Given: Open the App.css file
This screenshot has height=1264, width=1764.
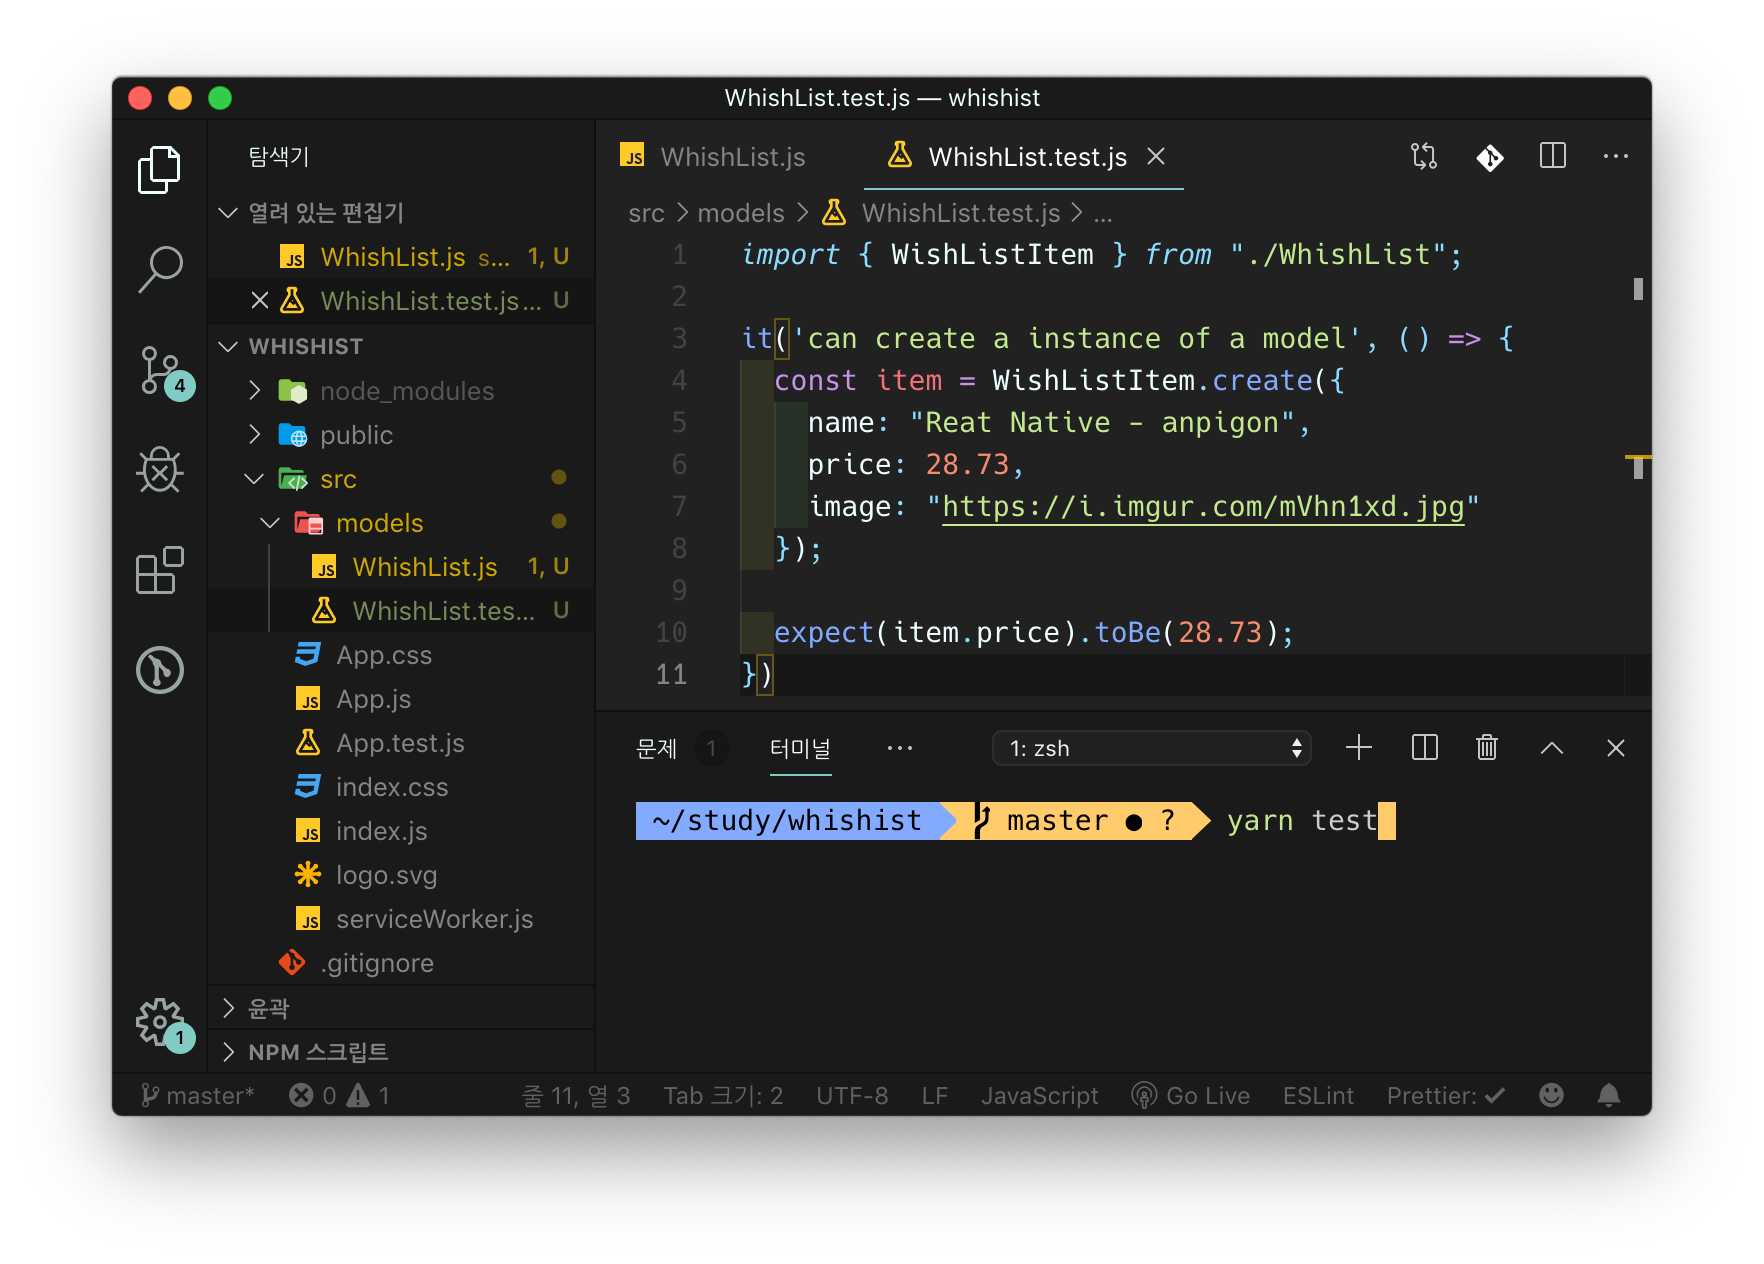Looking at the screenshot, I should (401, 655).
